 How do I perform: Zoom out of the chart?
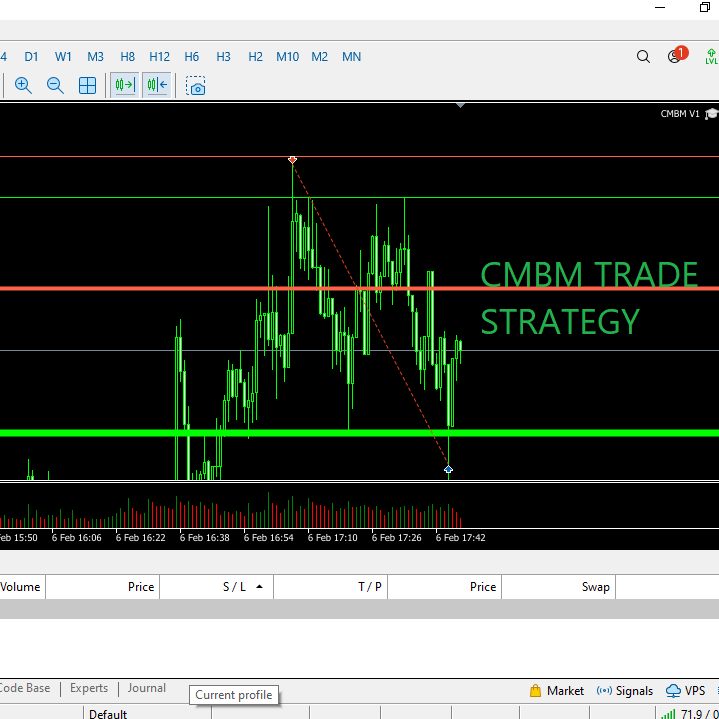[55, 85]
